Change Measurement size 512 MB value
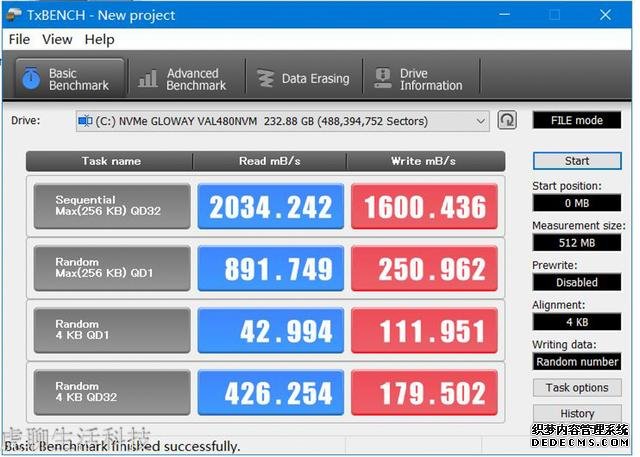640x457 pixels. tap(577, 243)
